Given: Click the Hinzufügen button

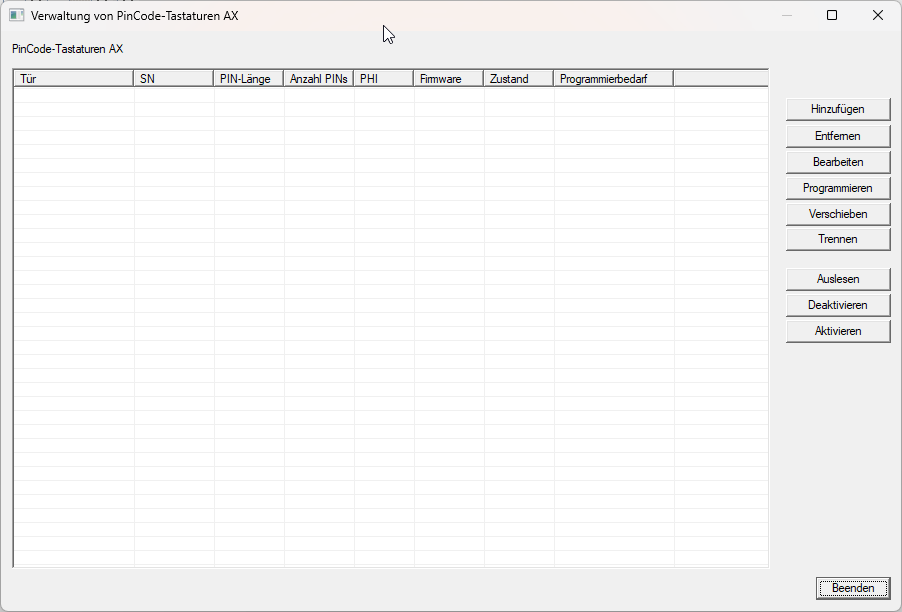Looking at the screenshot, I should coord(837,109).
